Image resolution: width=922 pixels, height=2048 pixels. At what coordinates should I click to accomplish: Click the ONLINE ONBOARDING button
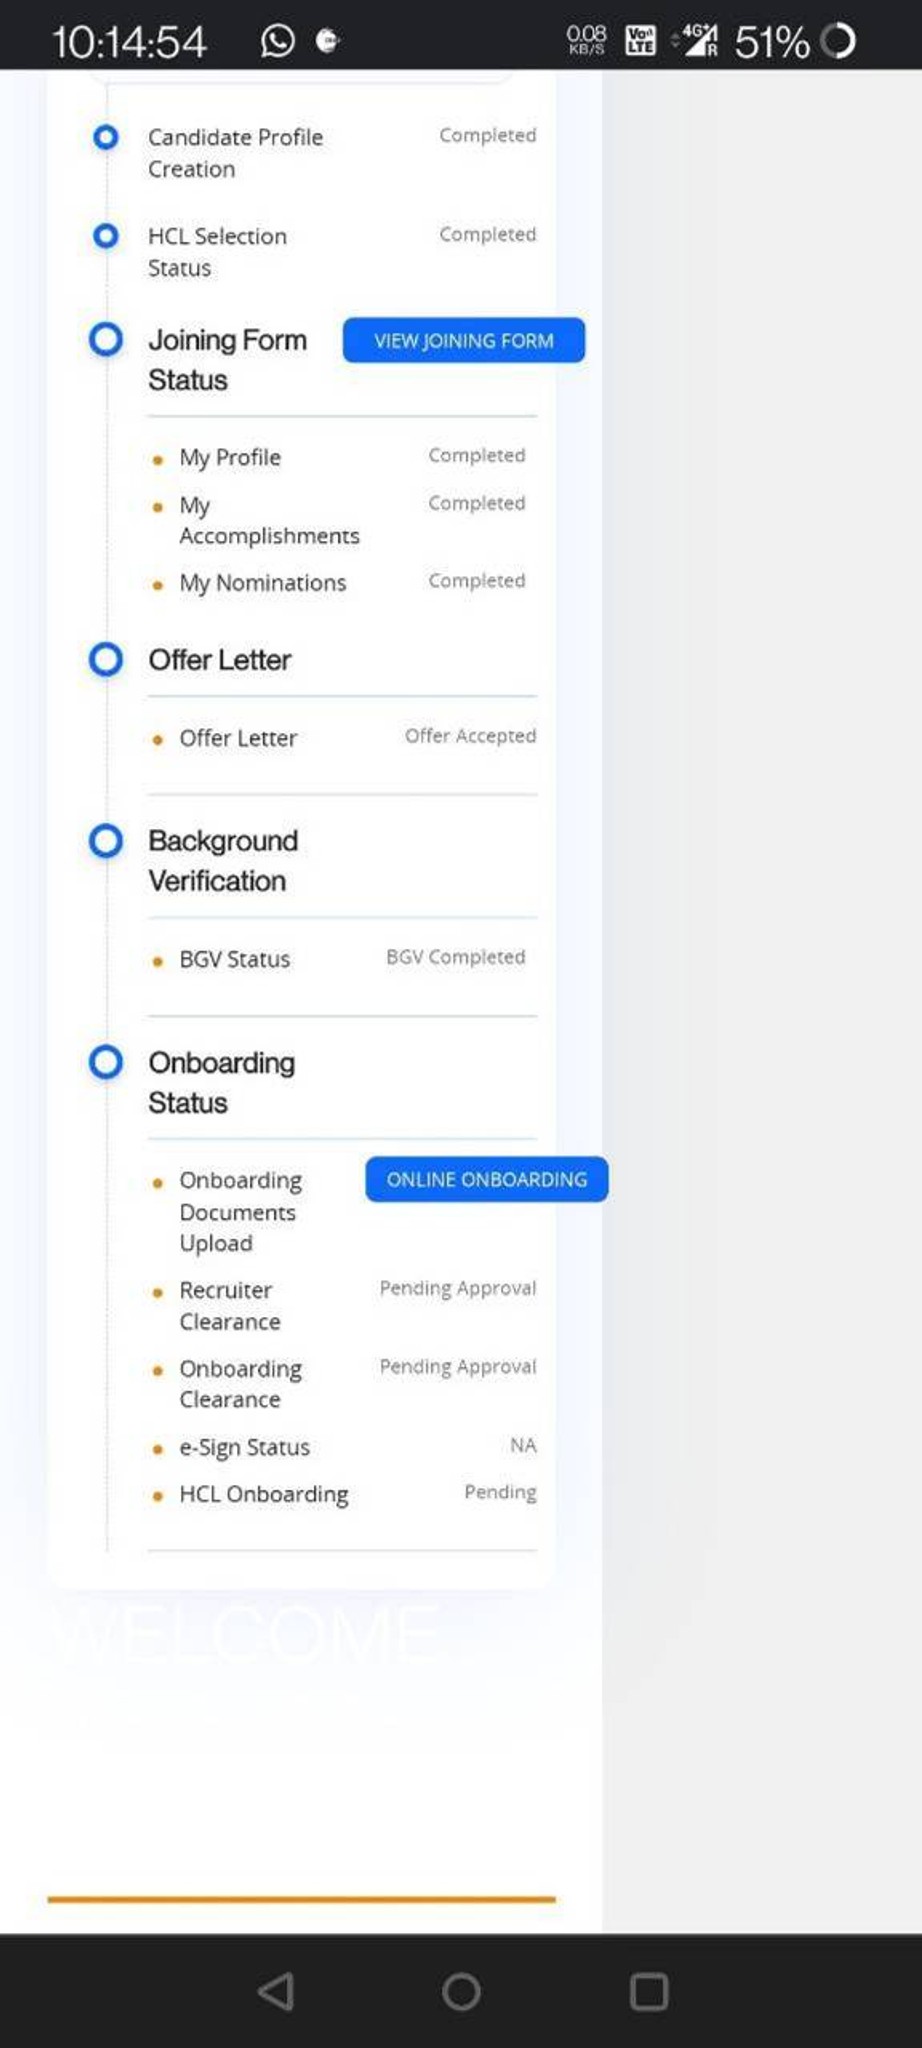click(x=486, y=1180)
